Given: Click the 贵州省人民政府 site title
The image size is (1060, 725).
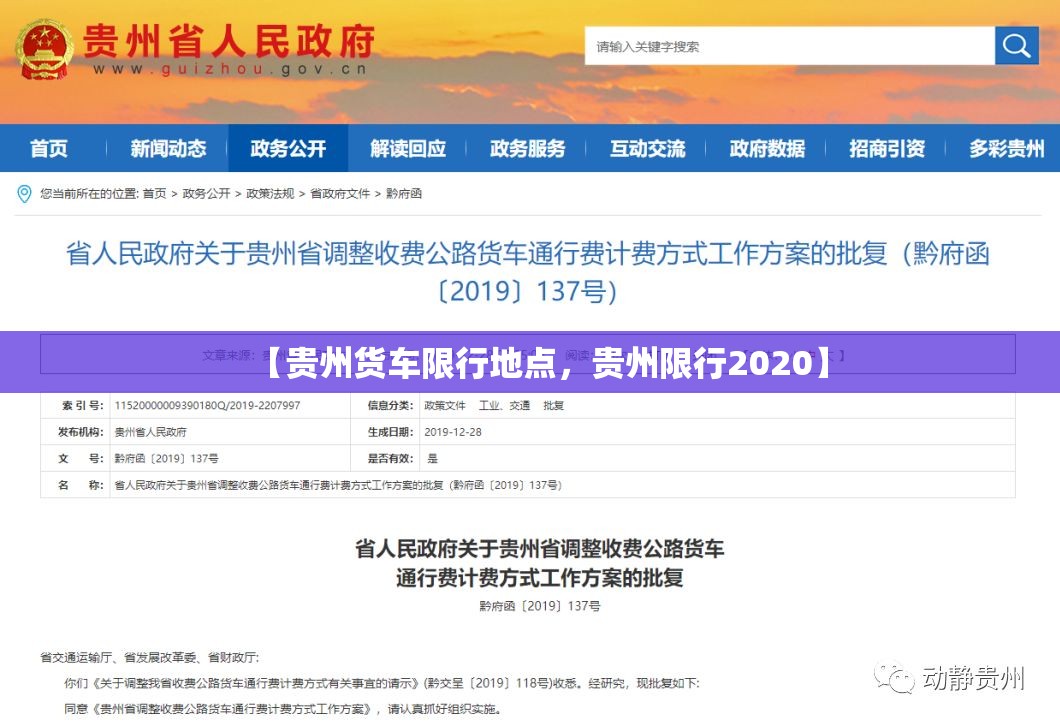Looking at the screenshot, I should [x=228, y=41].
